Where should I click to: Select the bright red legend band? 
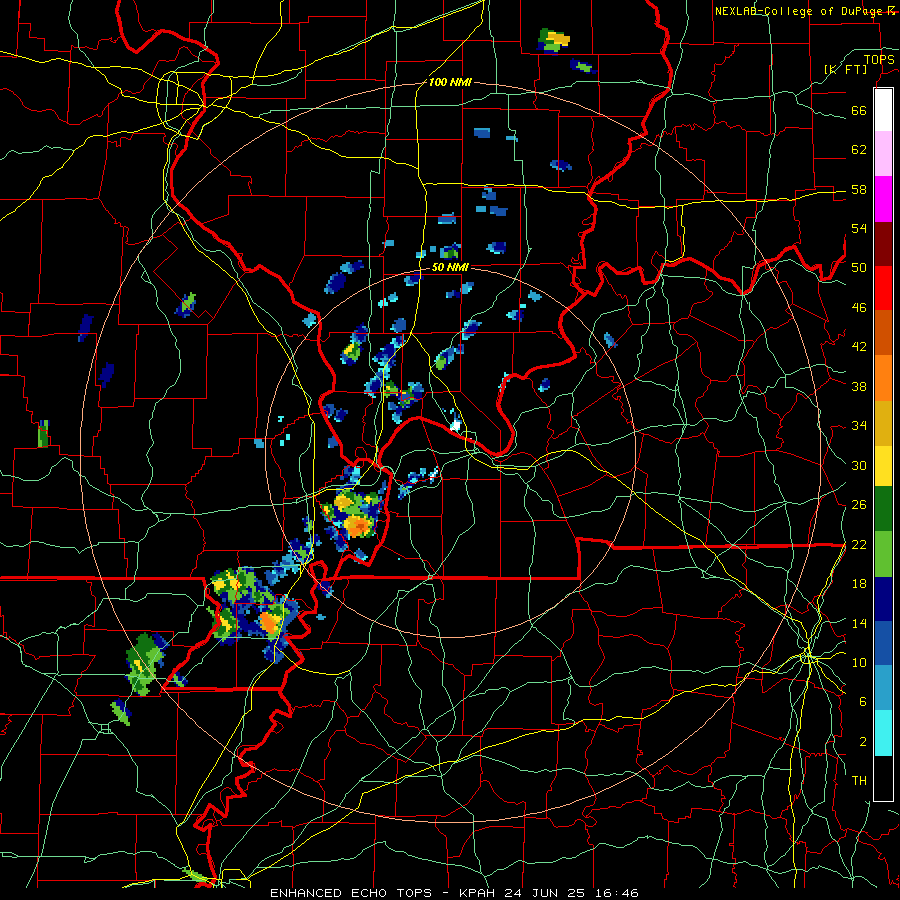[883, 288]
